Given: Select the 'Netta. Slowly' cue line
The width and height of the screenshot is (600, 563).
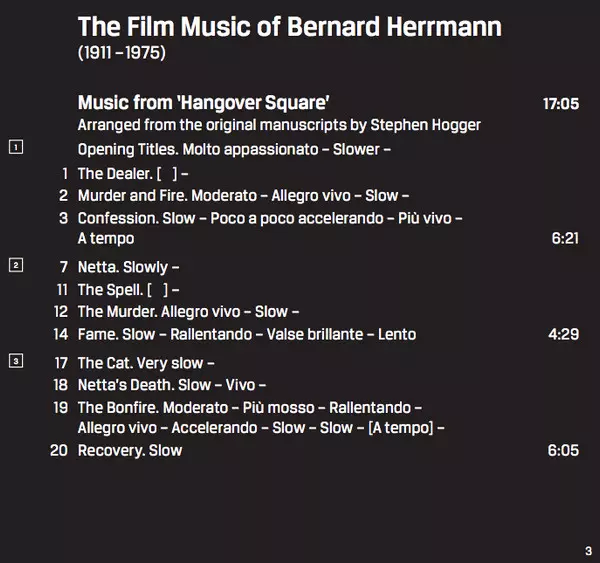Looking at the screenshot, I should click(129, 267).
